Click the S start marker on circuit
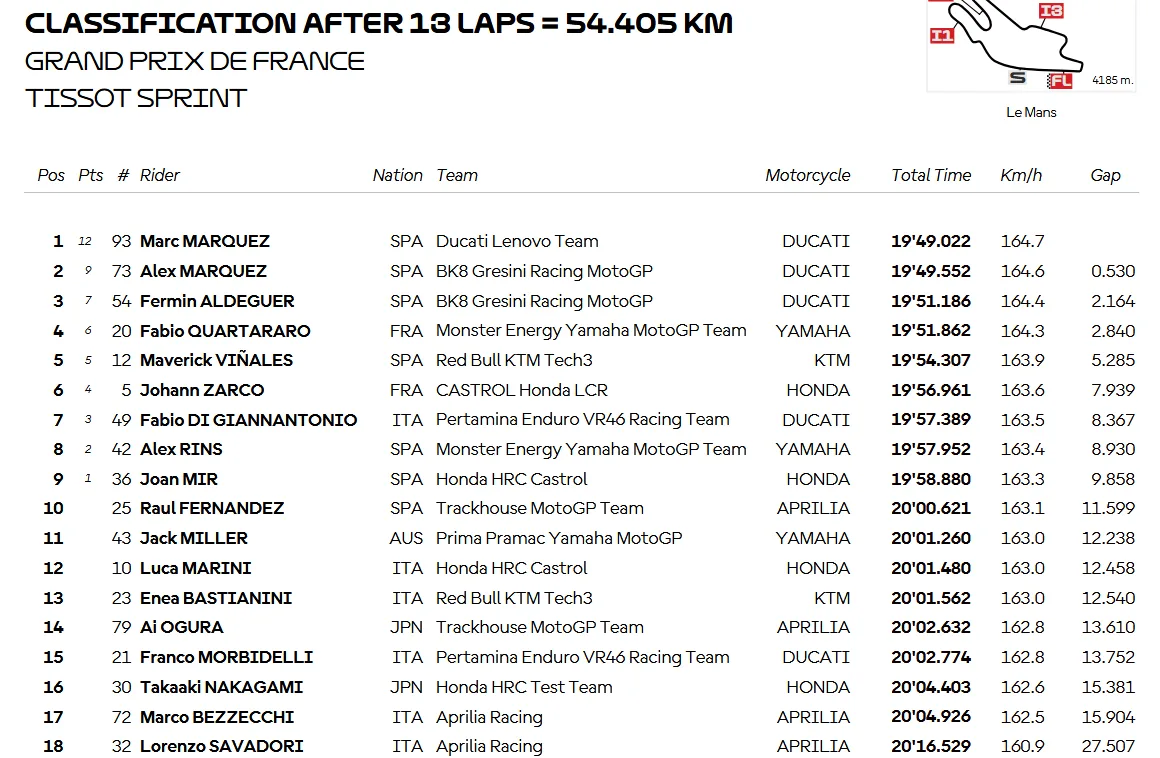Image resolution: width=1160 pixels, height=758 pixels. coord(1018,78)
